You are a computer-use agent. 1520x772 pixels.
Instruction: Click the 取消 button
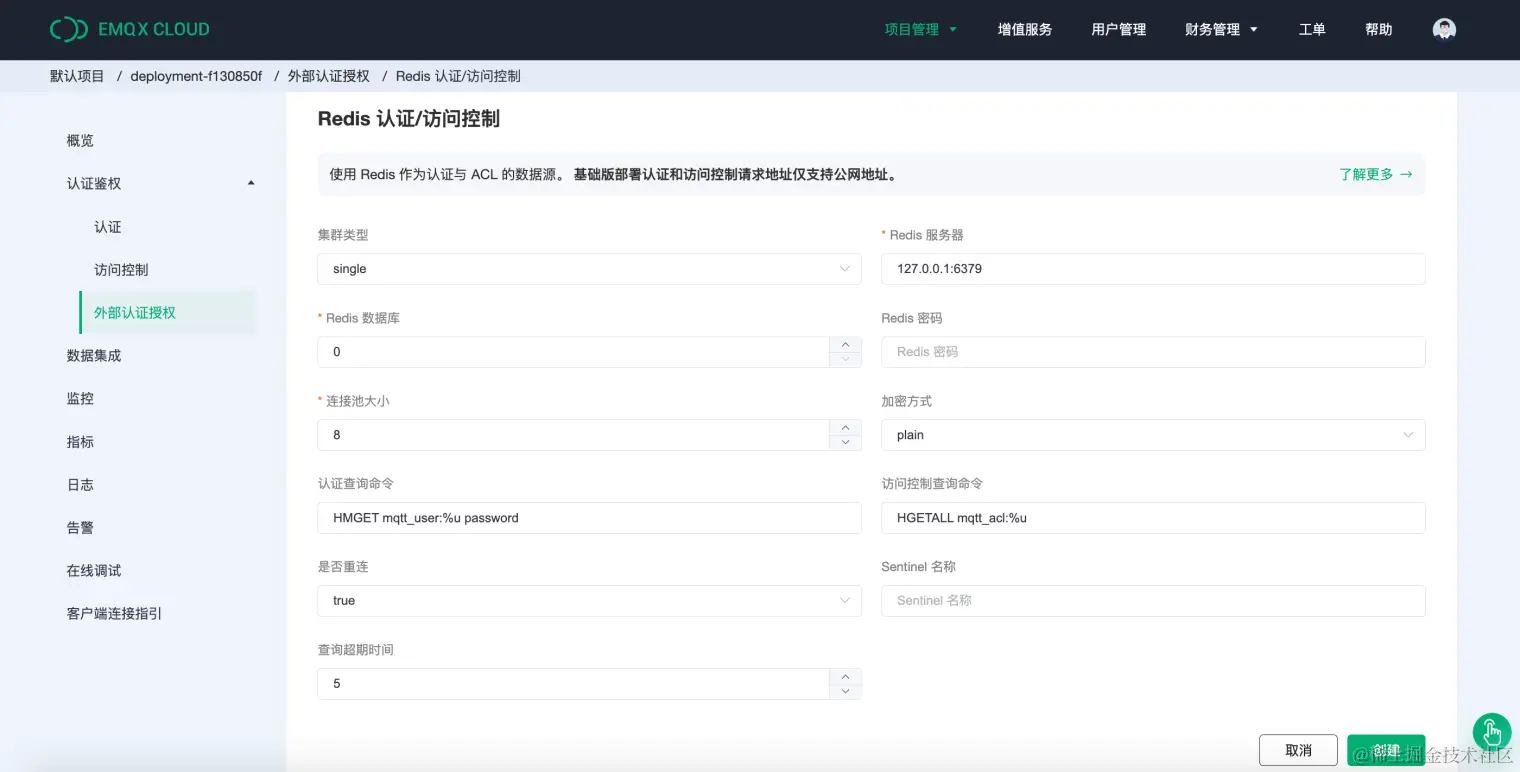coord(1298,749)
